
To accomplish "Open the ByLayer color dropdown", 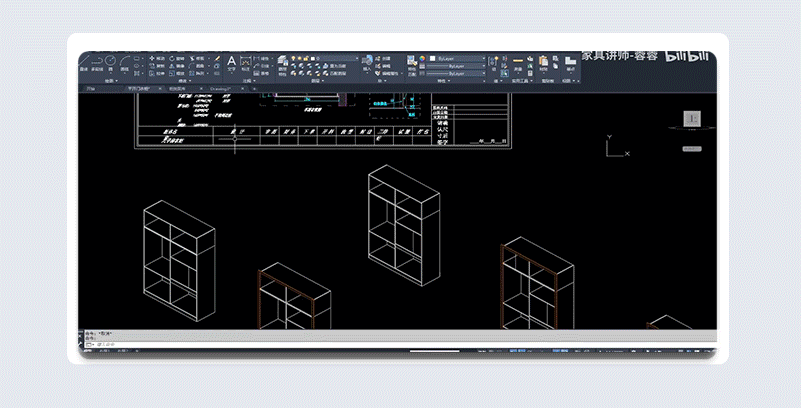I will tap(457, 58).
